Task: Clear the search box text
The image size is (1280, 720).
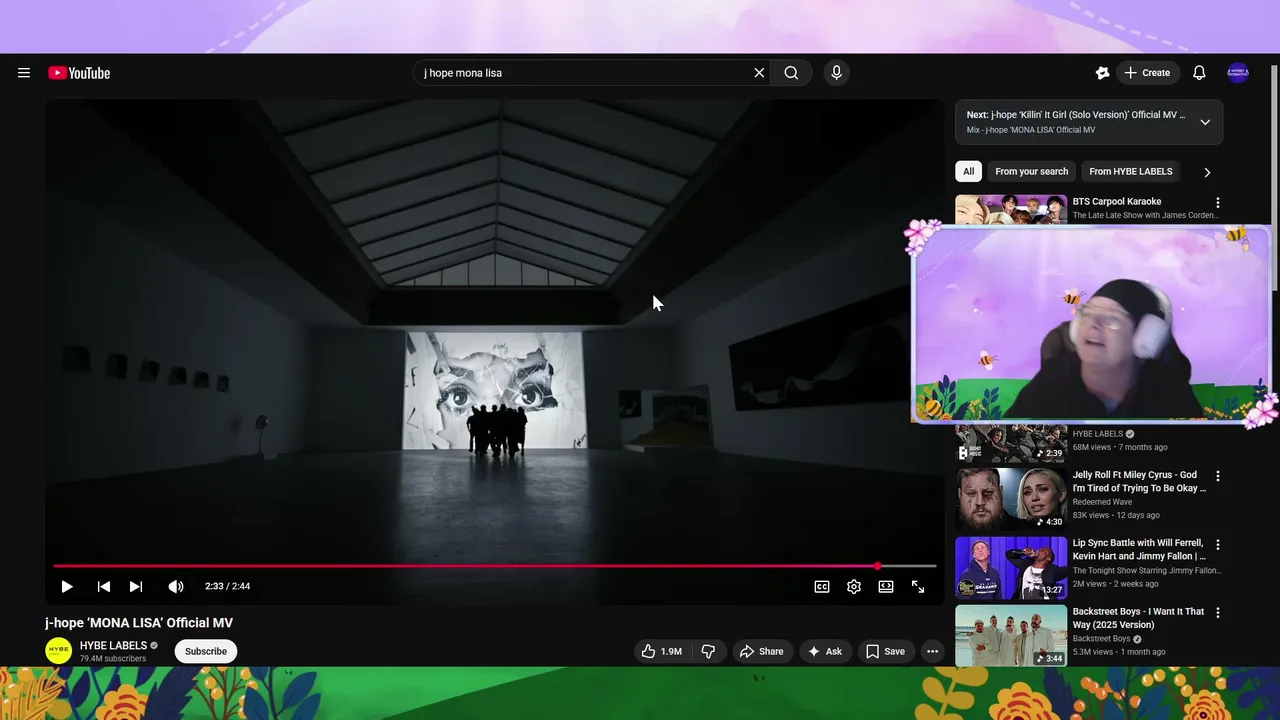Action: click(759, 73)
